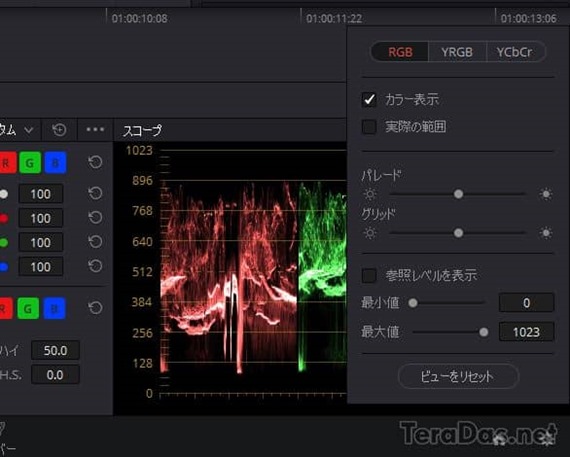Image resolution: width=570 pixels, height=457 pixels.
Task: Reset the white-dot row value 100
Action: 95,193
